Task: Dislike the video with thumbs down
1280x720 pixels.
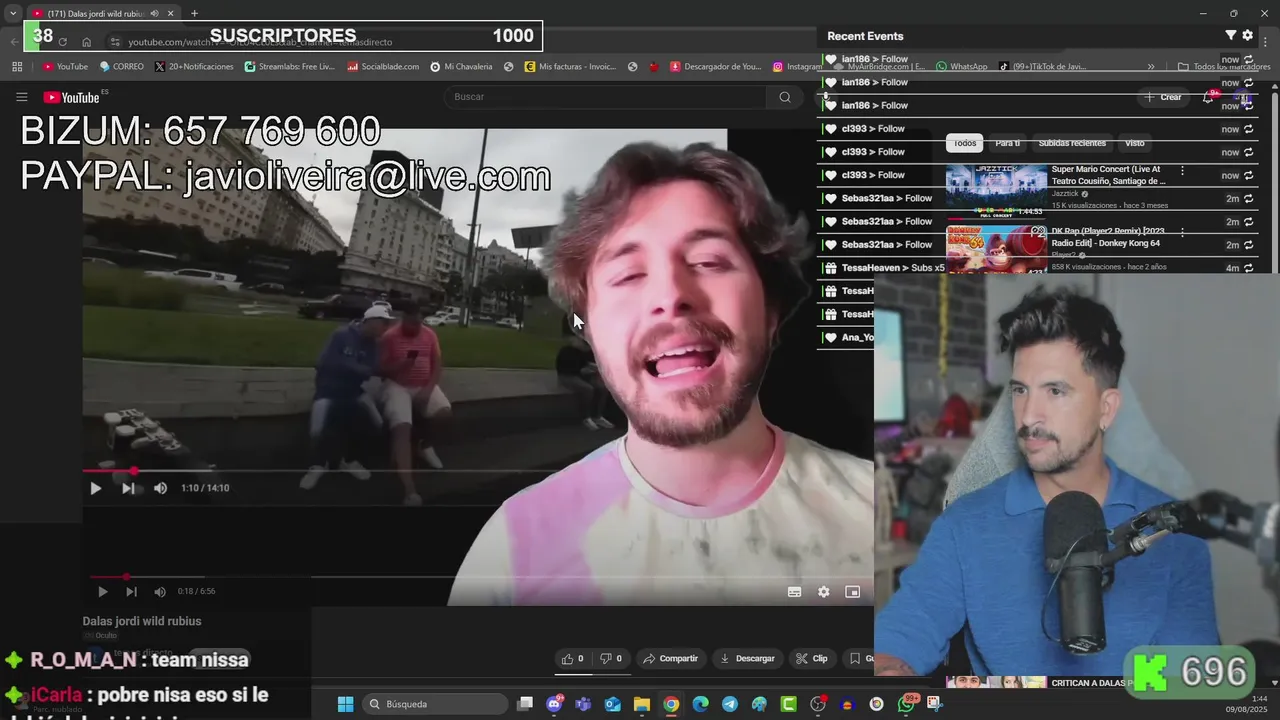Action: [x=611, y=658]
